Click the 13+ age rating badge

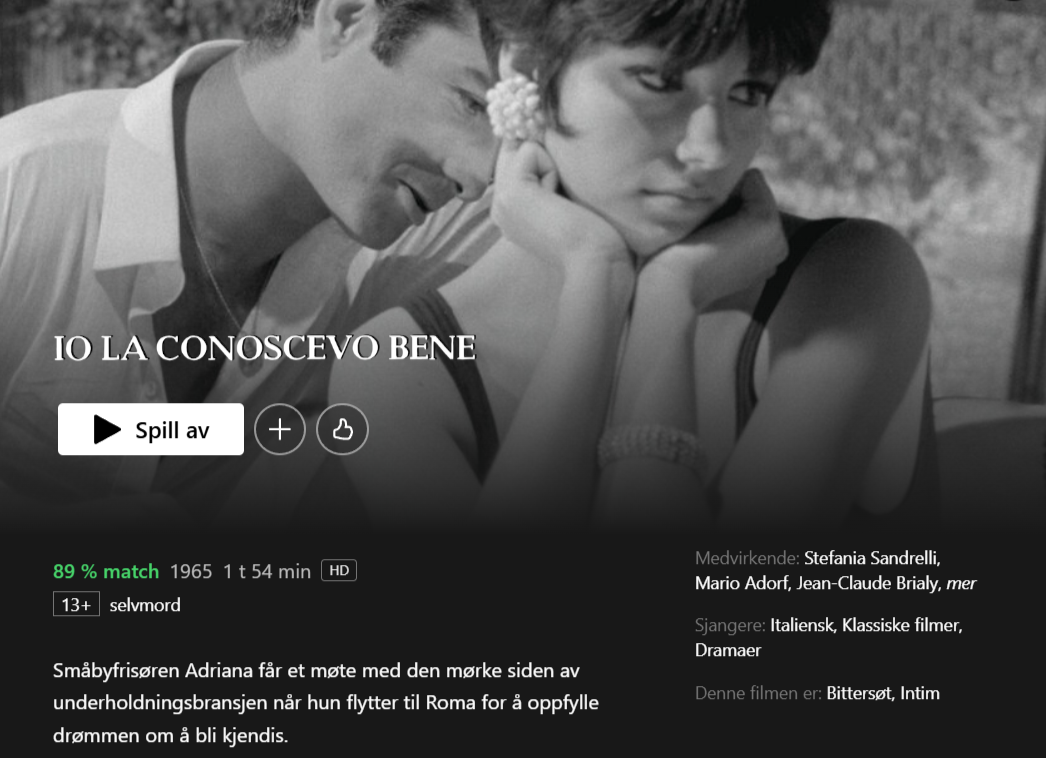point(76,605)
